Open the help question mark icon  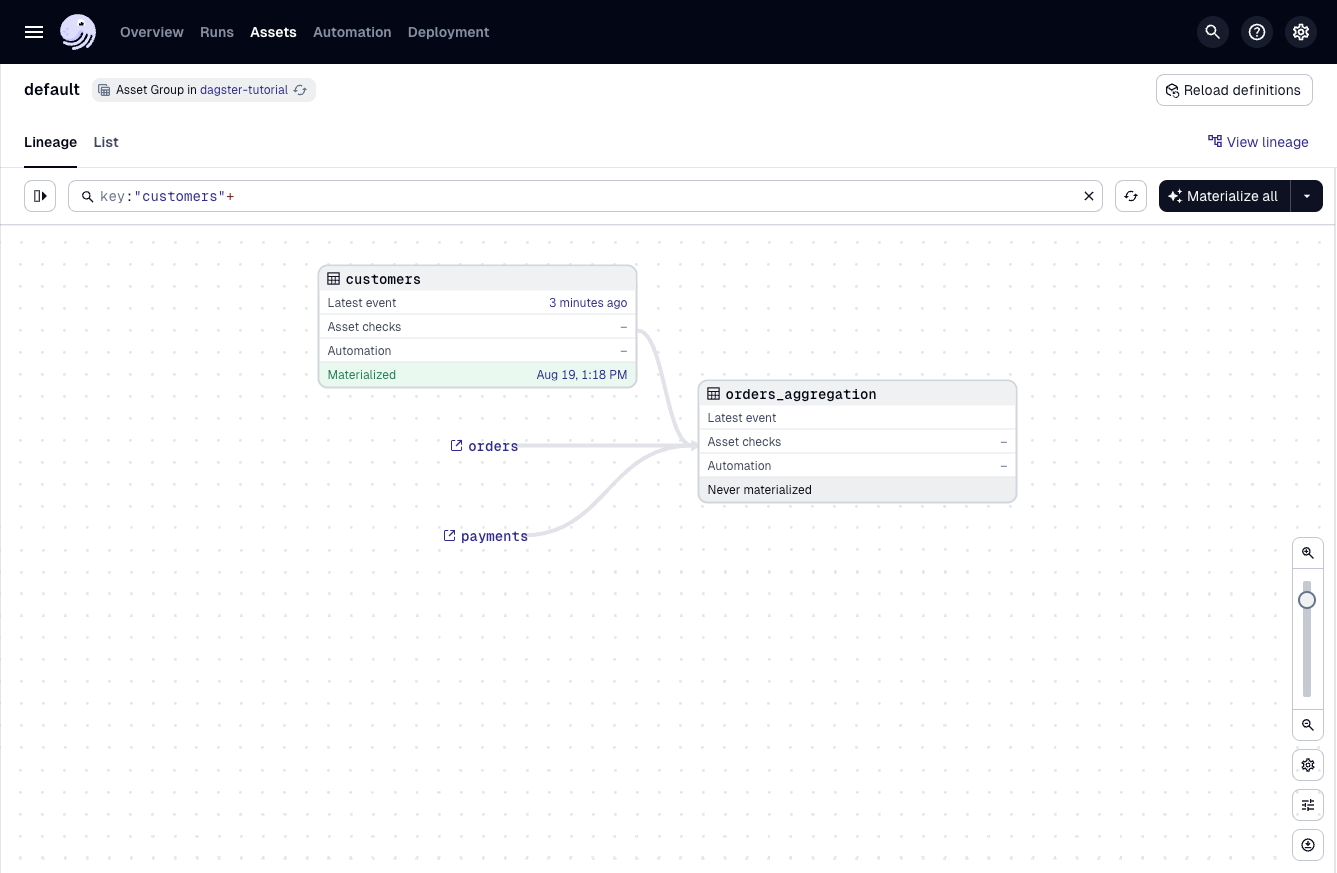click(1257, 32)
